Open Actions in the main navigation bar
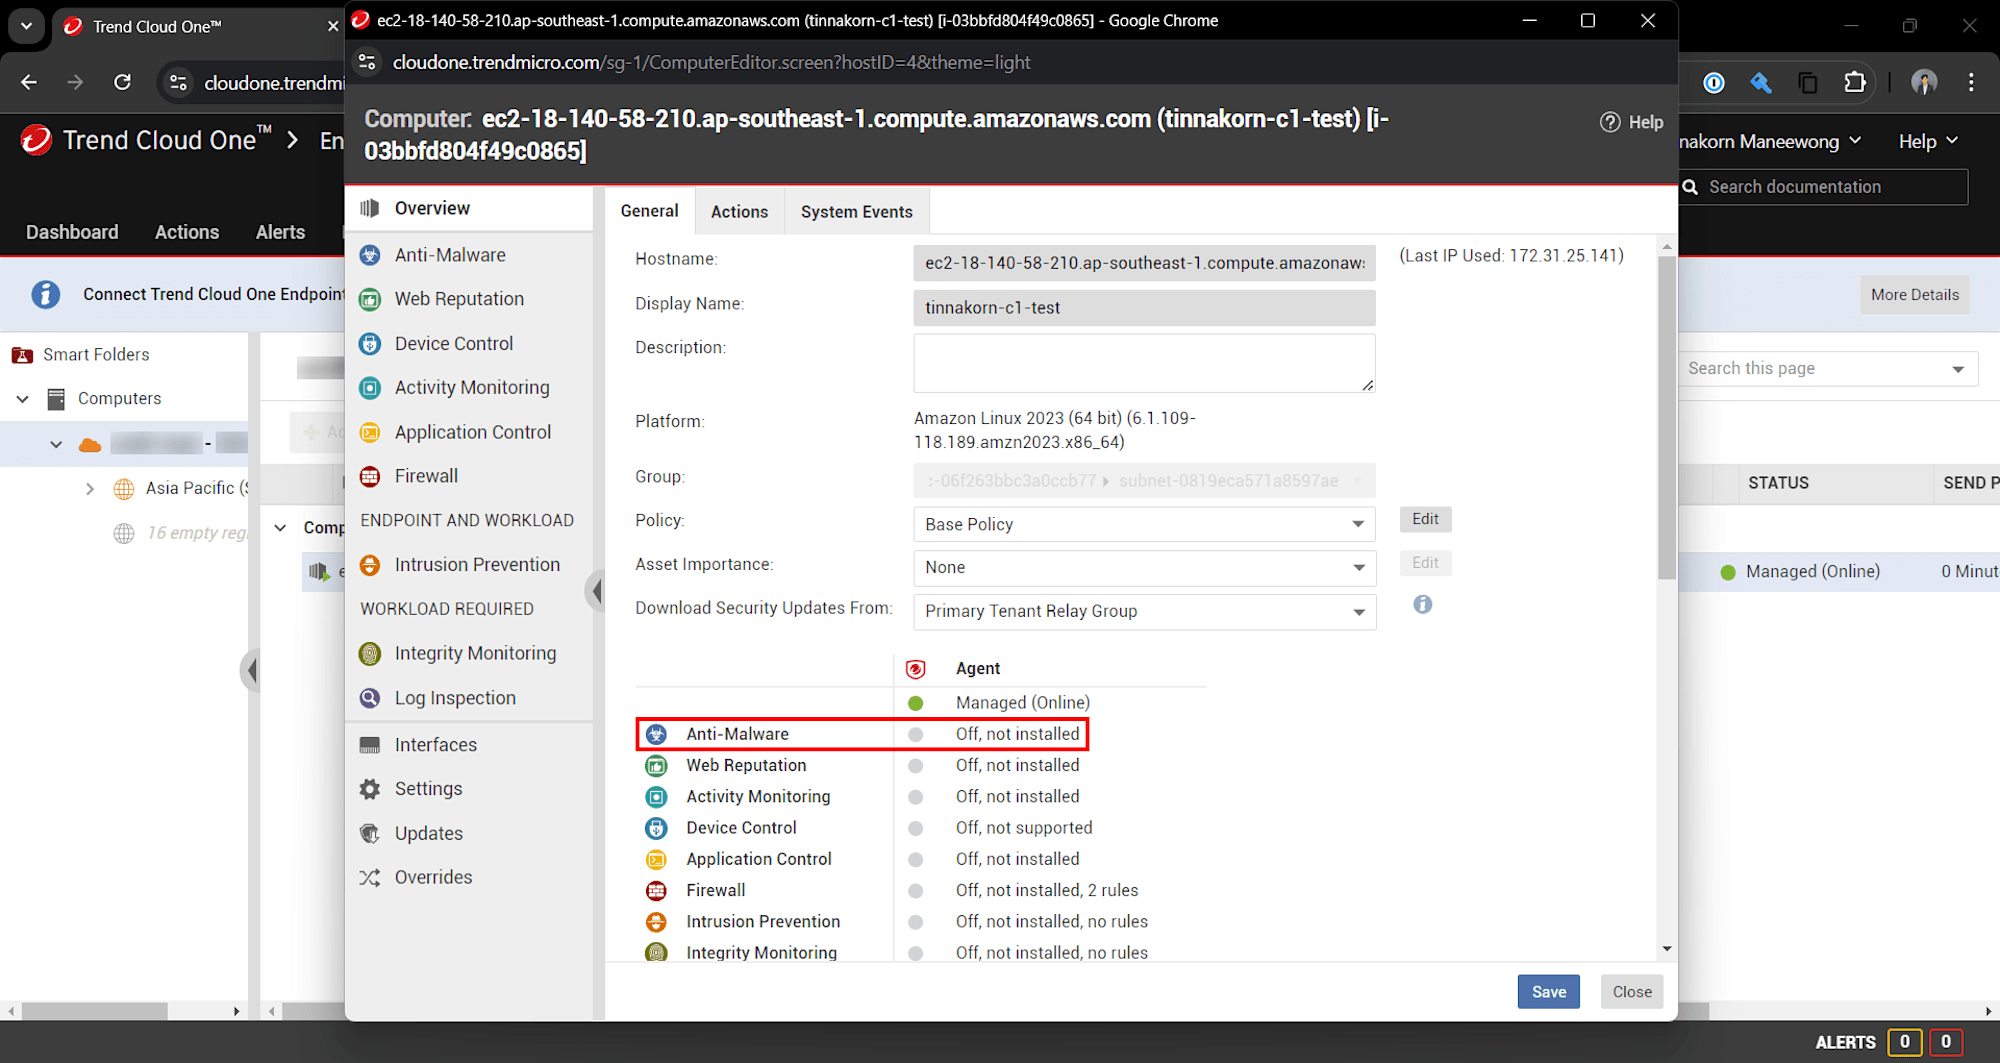The height and width of the screenshot is (1063, 2000). pyautogui.click(x=187, y=232)
